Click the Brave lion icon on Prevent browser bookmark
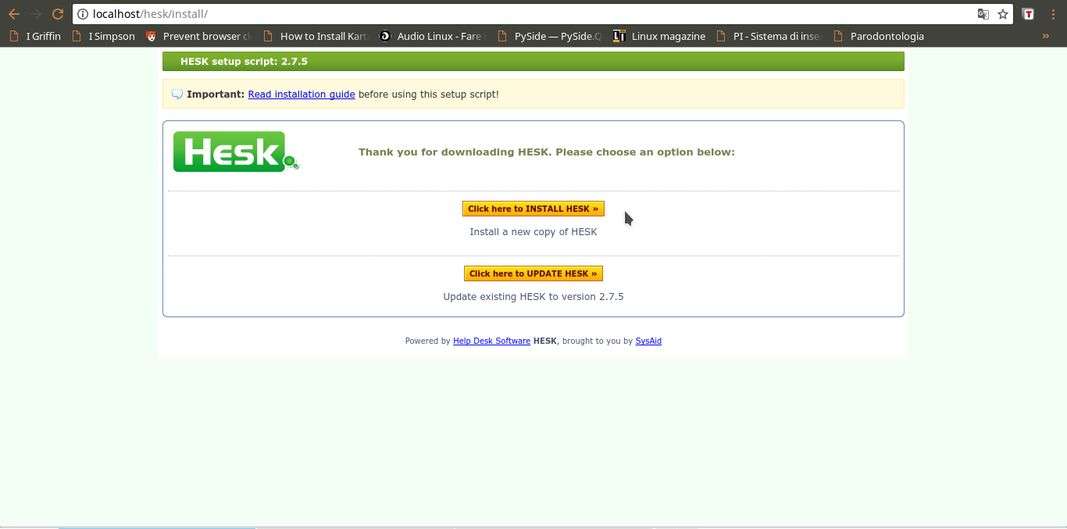1067x529 pixels. [x=151, y=36]
